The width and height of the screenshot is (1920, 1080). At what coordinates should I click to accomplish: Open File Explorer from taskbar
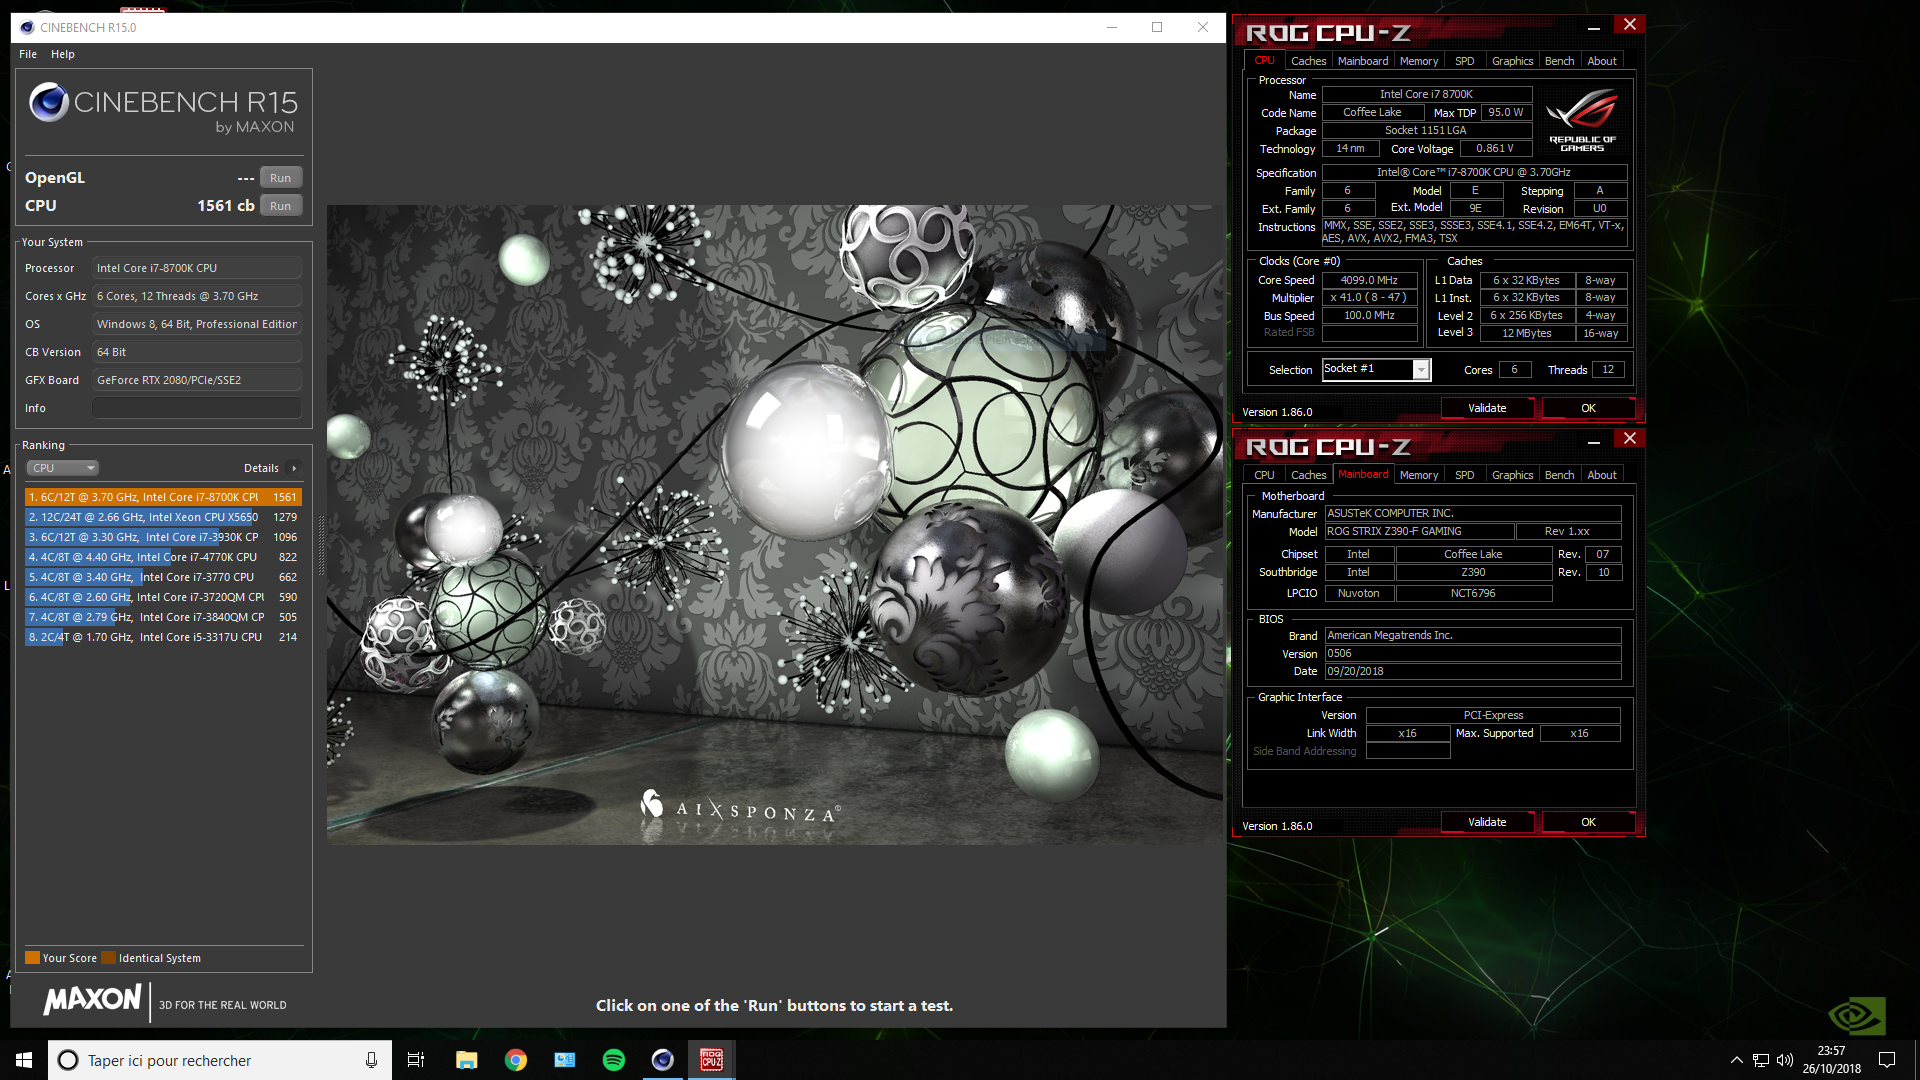click(x=466, y=1060)
